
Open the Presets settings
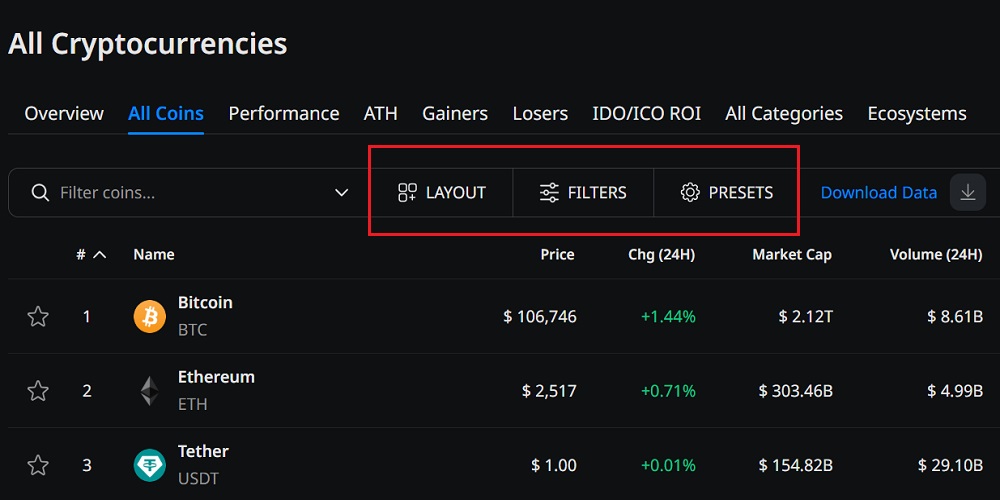(x=726, y=193)
